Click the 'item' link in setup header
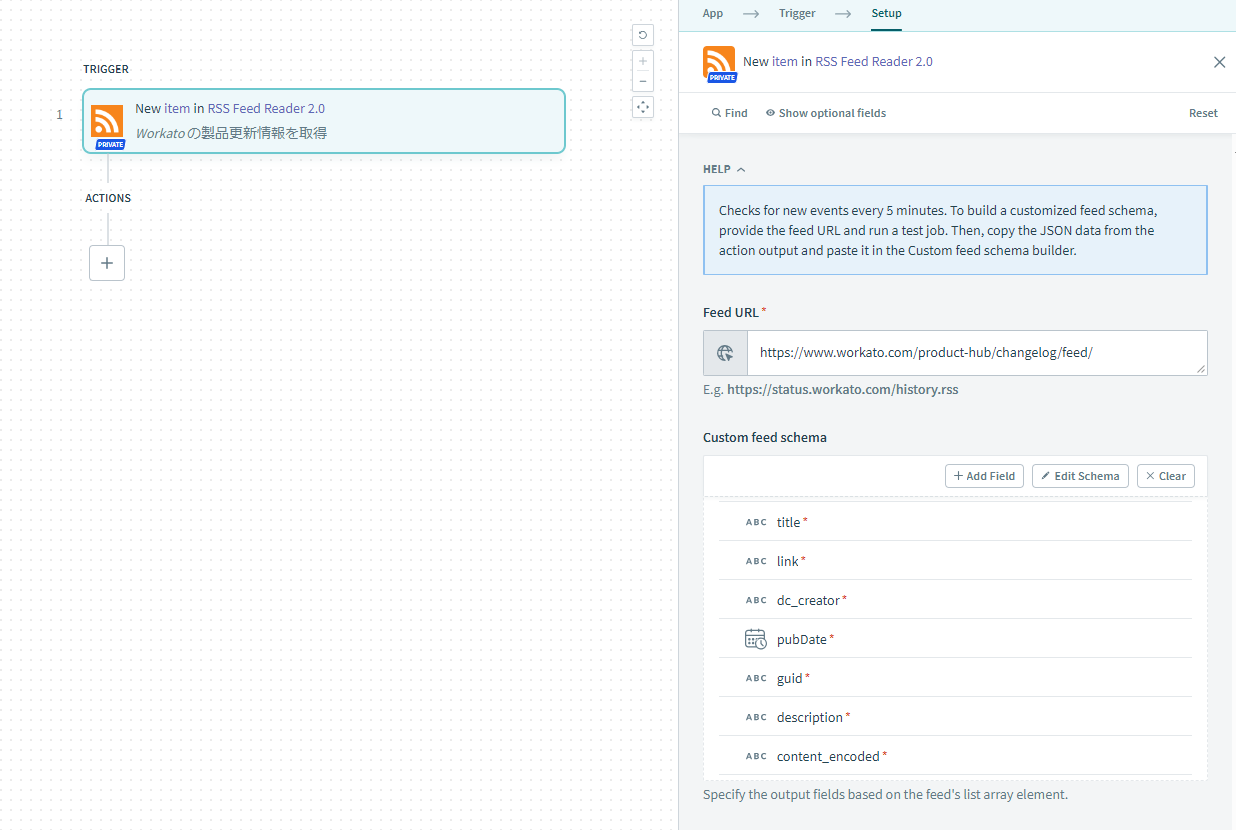The height and width of the screenshot is (830, 1236). pos(785,62)
